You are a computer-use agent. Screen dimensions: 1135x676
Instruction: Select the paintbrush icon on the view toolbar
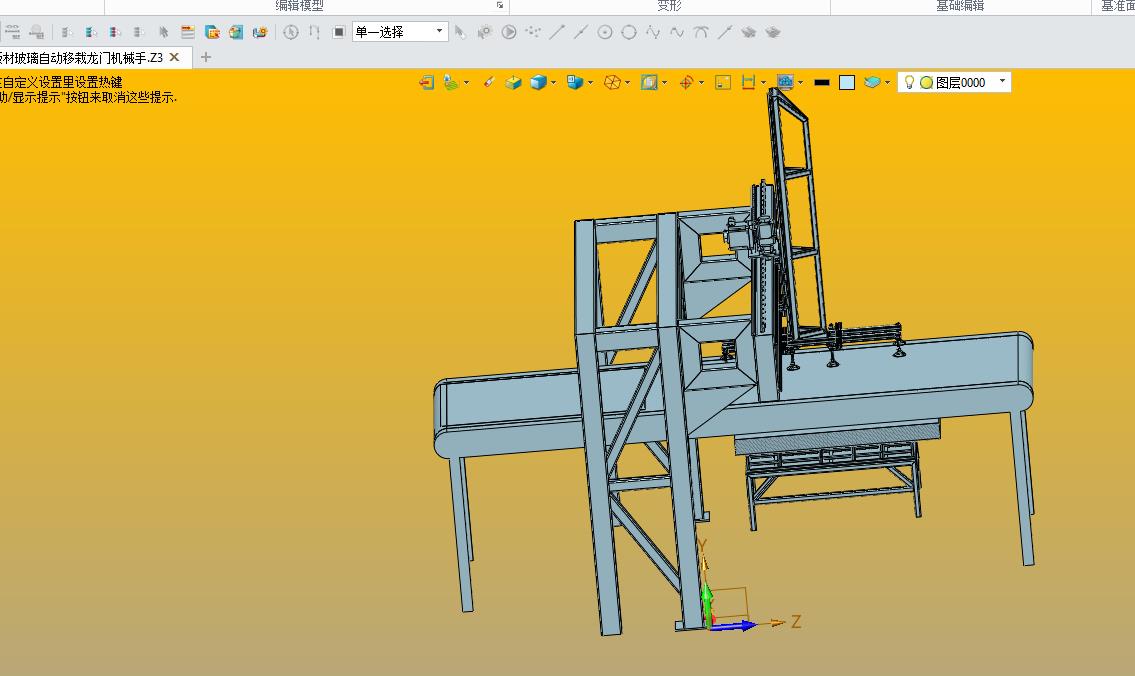(489, 83)
